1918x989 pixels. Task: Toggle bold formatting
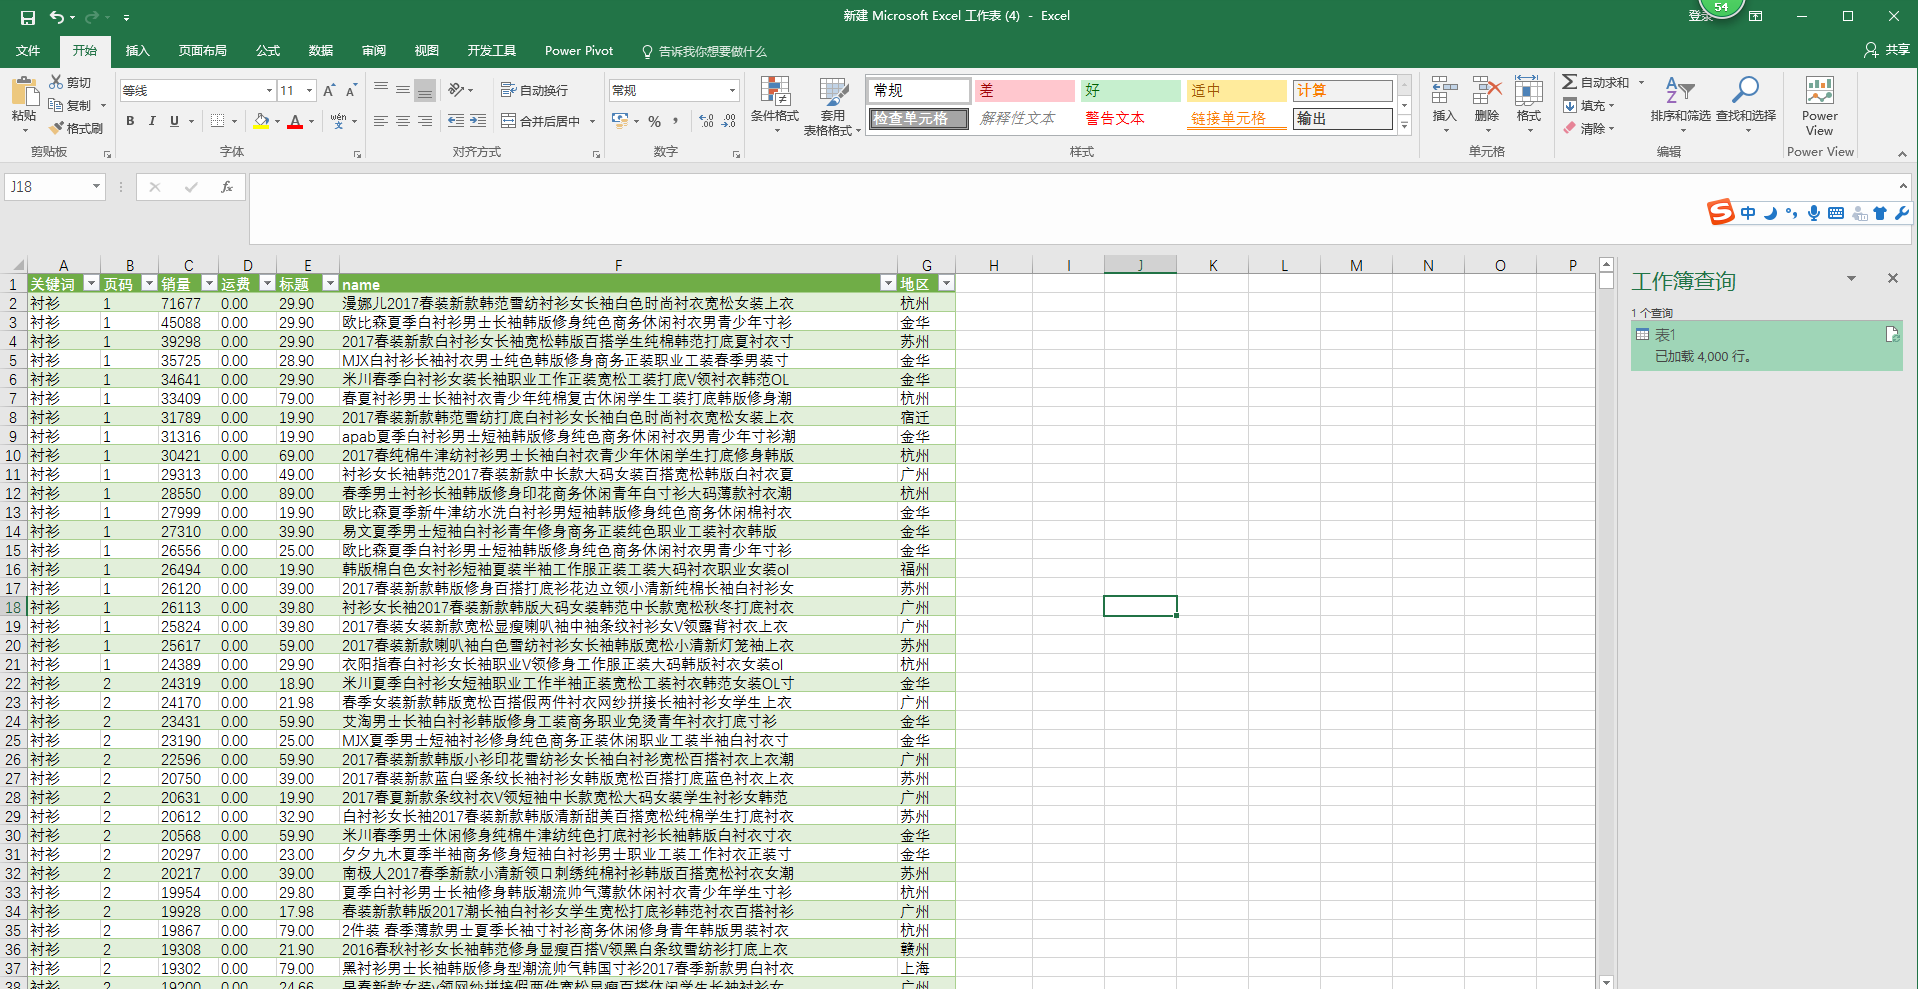(130, 121)
